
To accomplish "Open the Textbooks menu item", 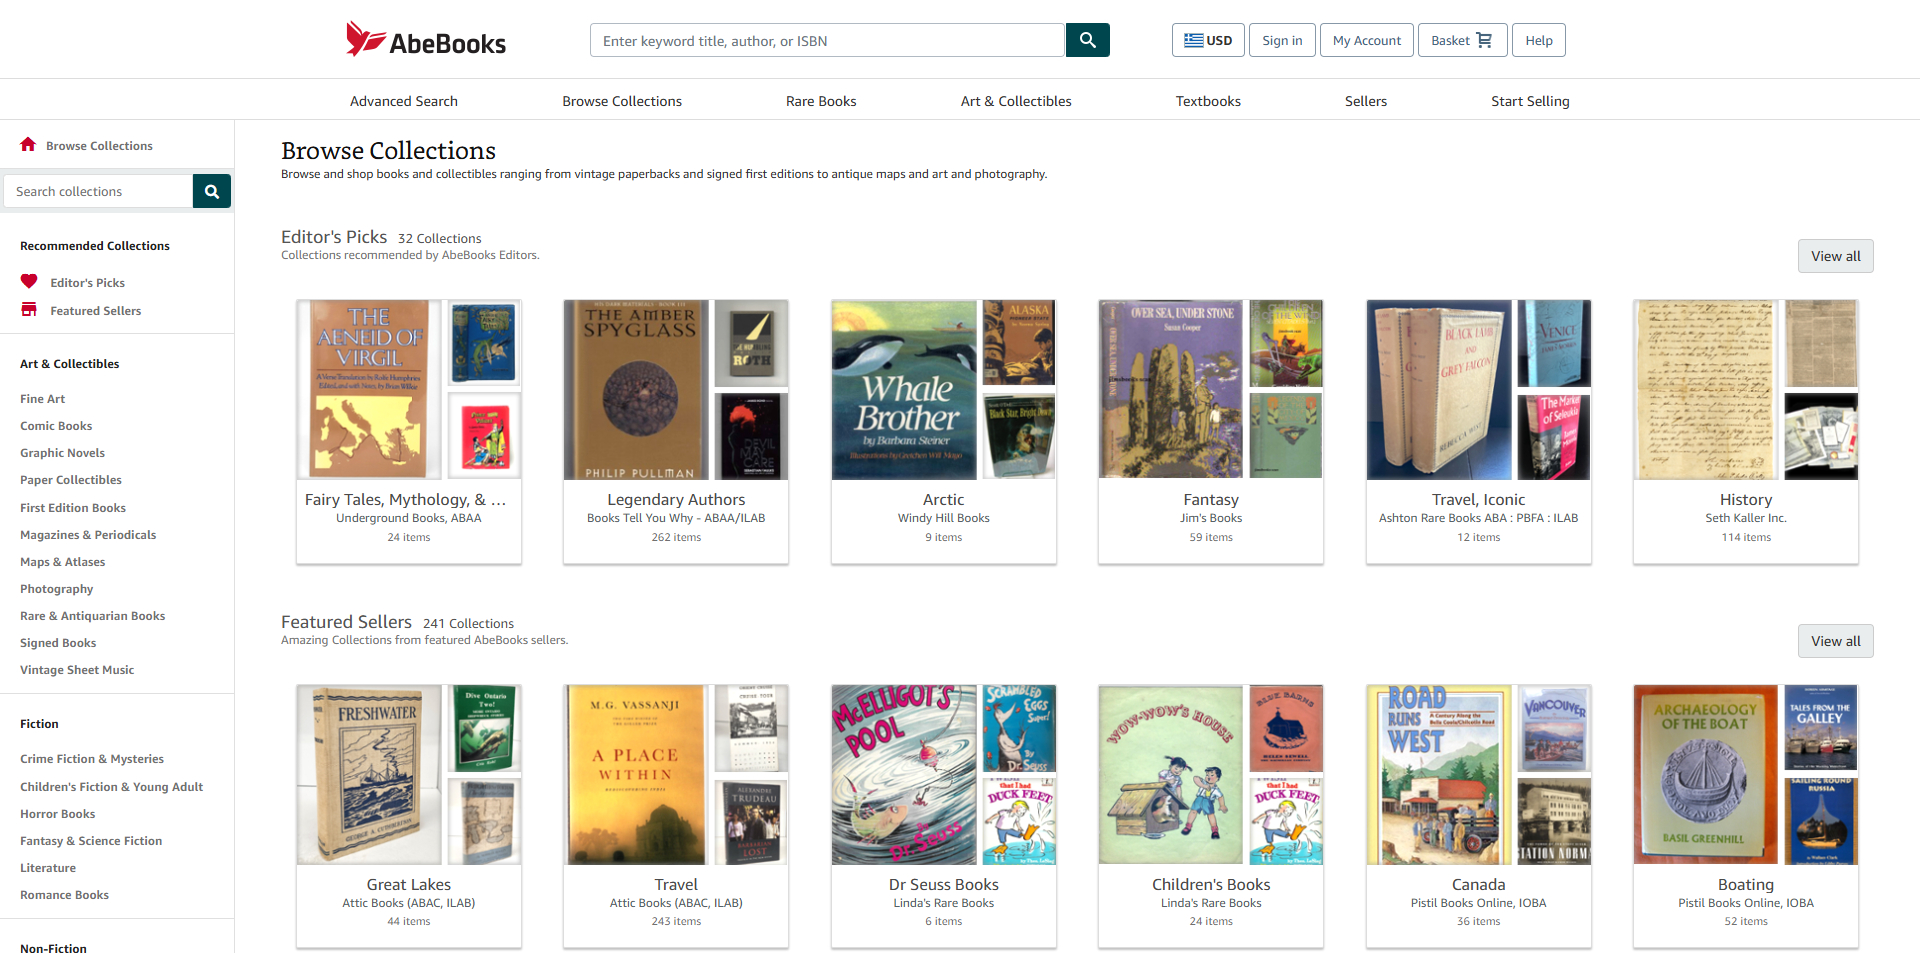I will pos(1207,100).
